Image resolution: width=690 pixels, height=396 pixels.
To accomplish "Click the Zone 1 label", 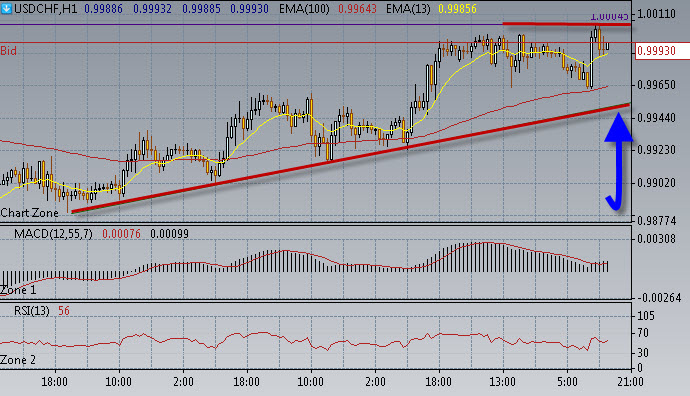I will pos(18,290).
